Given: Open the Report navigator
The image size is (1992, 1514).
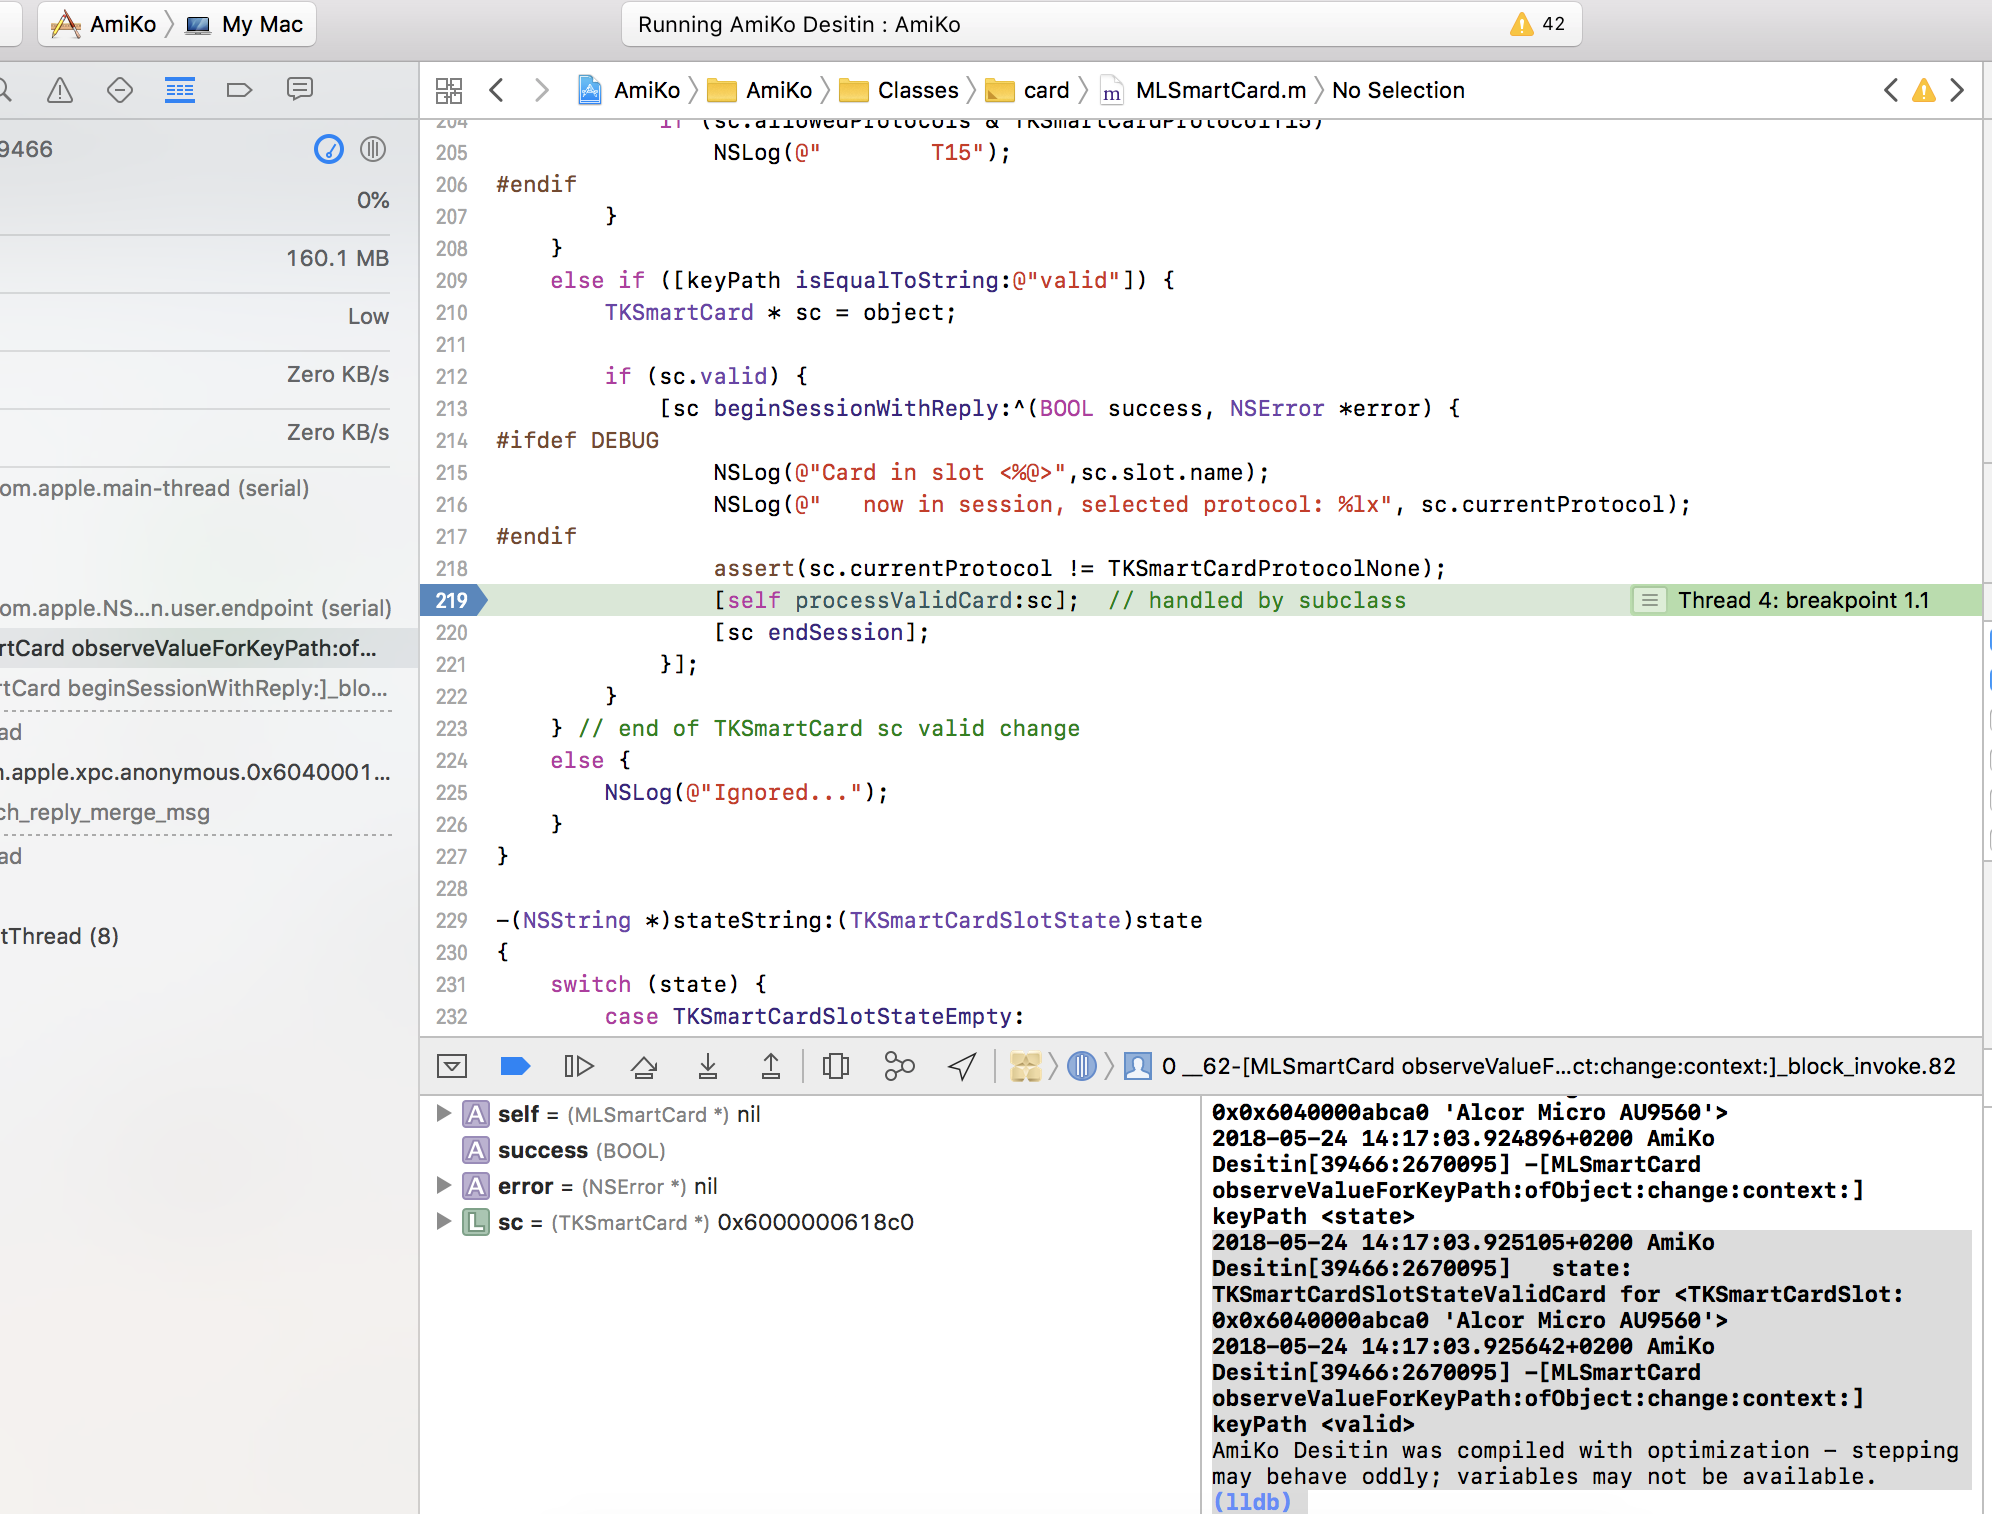Looking at the screenshot, I should (299, 90).
